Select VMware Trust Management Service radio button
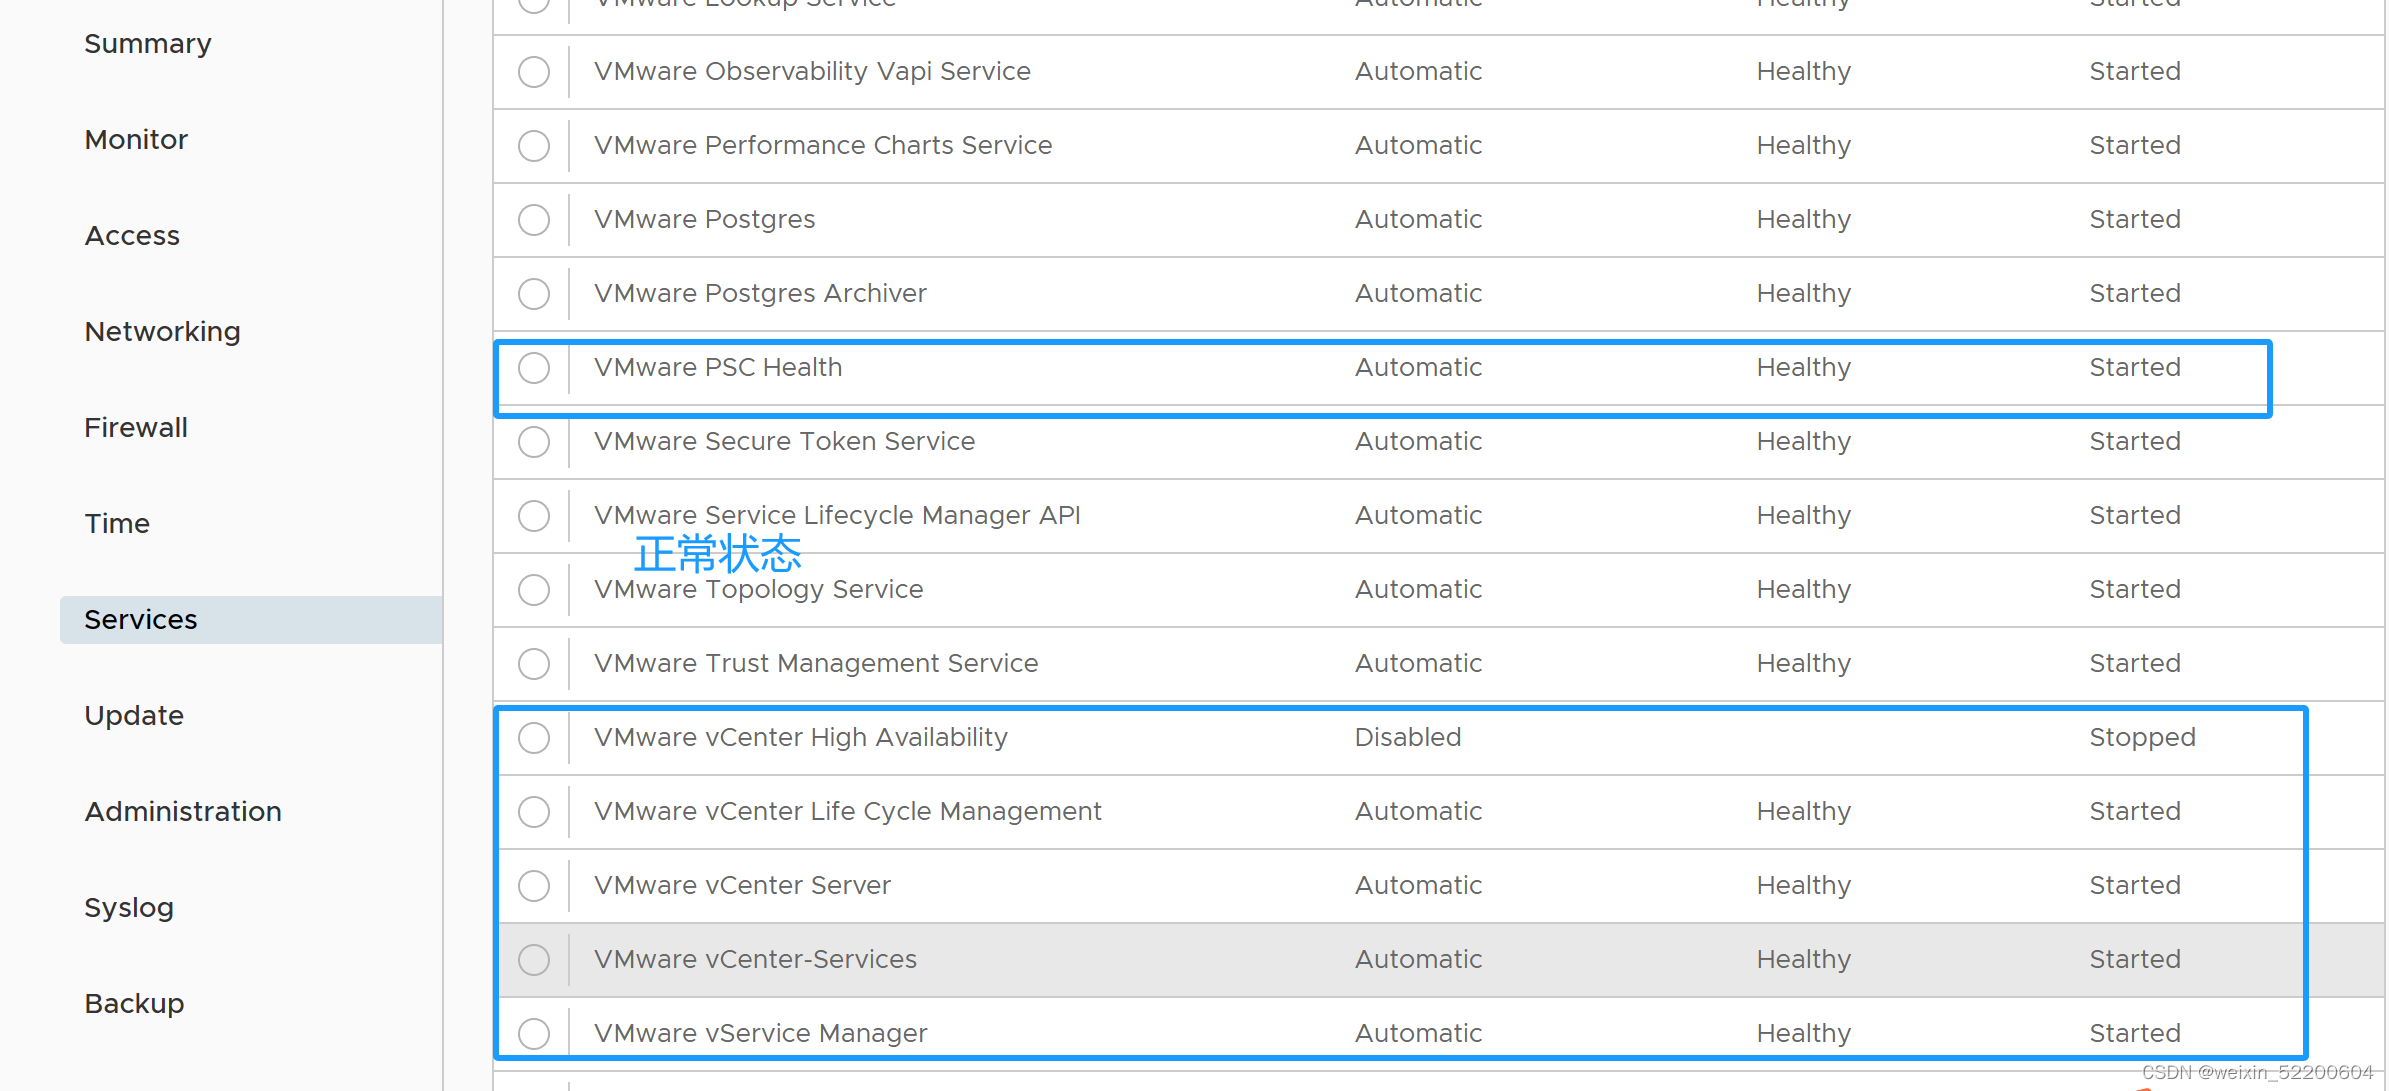 pos(534,664)
